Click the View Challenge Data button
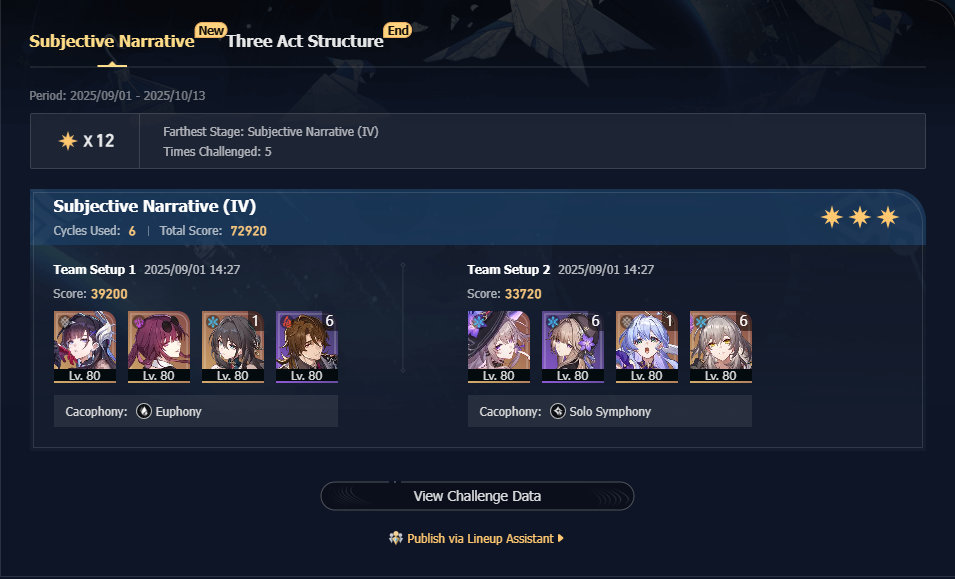 (x=477, y=496)
